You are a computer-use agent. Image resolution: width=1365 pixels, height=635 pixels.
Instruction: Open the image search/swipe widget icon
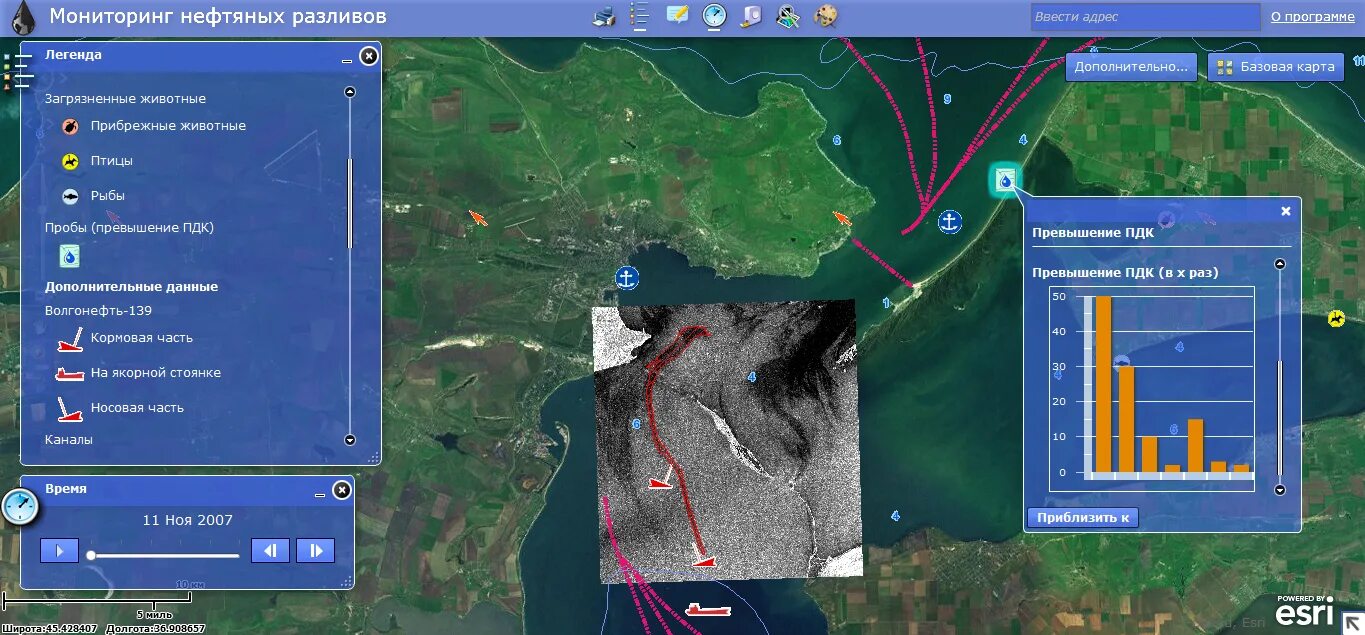pos(788,15)
